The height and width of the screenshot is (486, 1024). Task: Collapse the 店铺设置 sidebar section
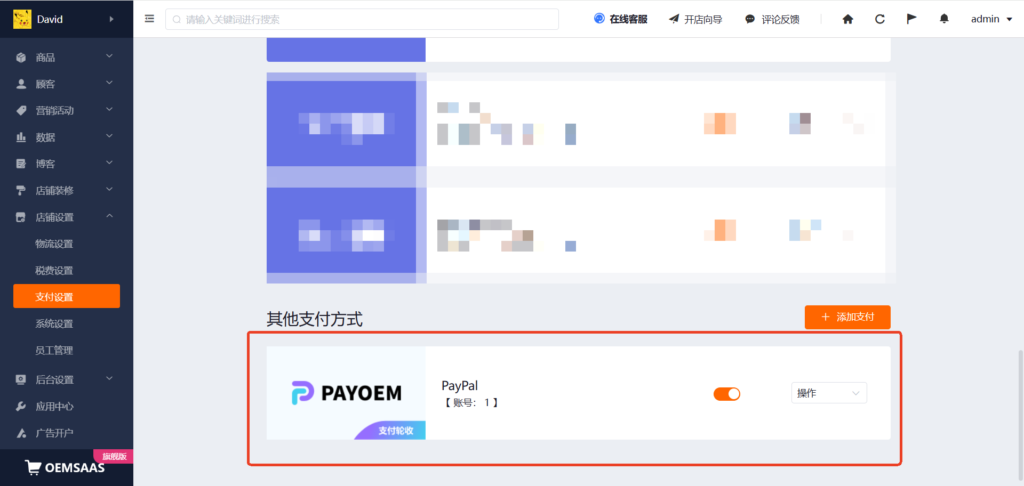(x=67, y=217)
